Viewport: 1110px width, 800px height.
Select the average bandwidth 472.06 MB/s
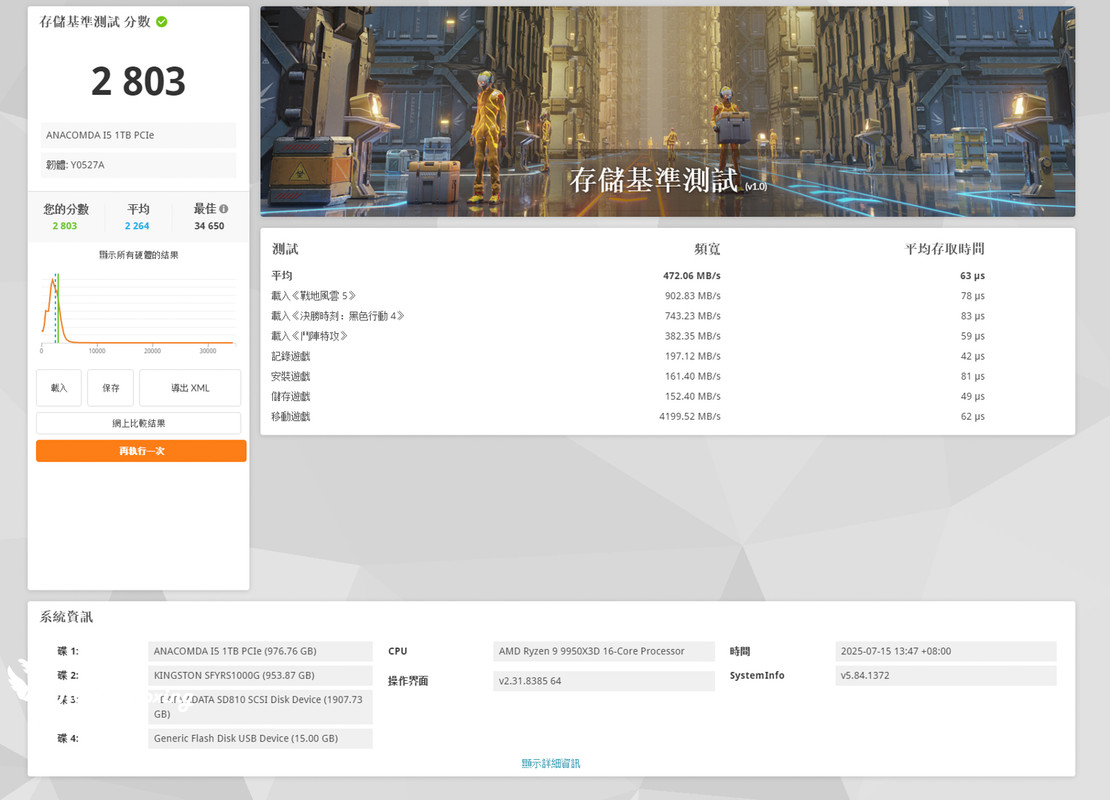click(692, 275)
